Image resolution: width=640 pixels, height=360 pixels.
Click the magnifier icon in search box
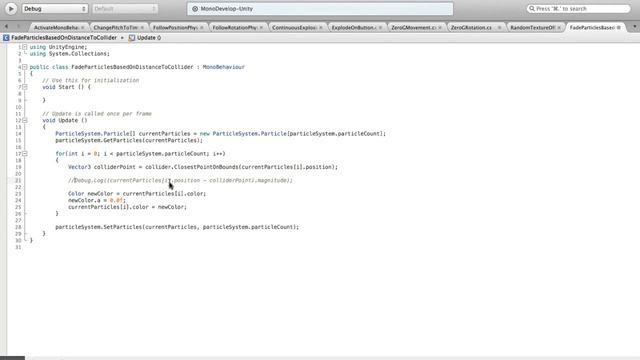(532, 9)
